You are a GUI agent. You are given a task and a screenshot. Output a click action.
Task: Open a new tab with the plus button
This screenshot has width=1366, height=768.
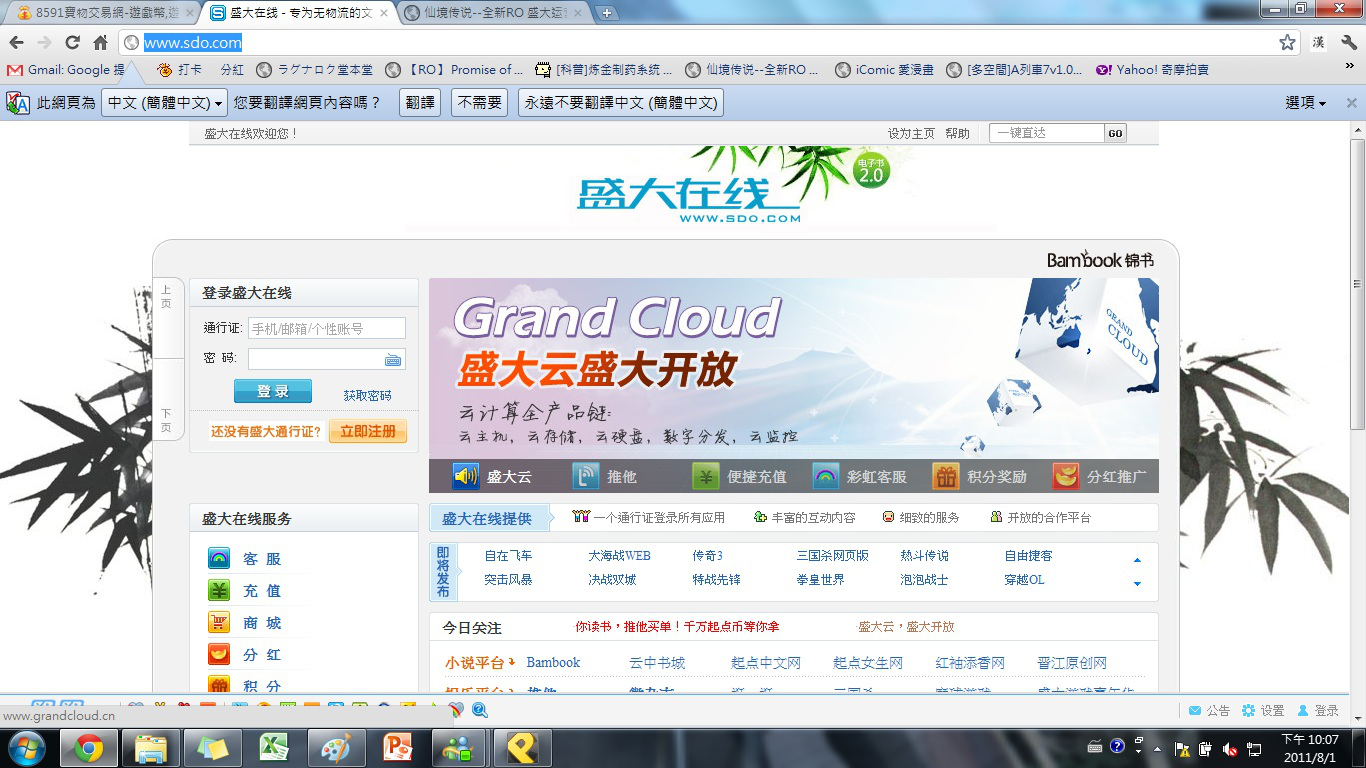coord(607,13)
